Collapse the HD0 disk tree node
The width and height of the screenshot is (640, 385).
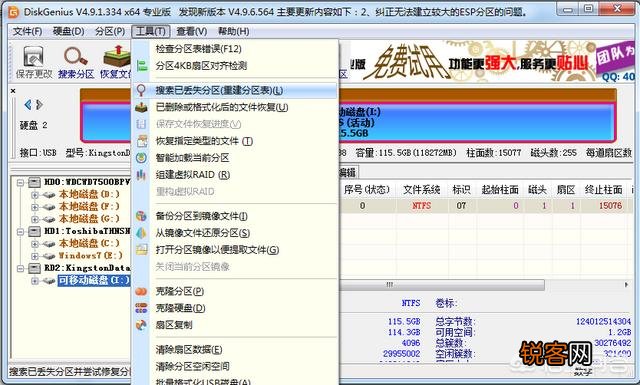20,182
